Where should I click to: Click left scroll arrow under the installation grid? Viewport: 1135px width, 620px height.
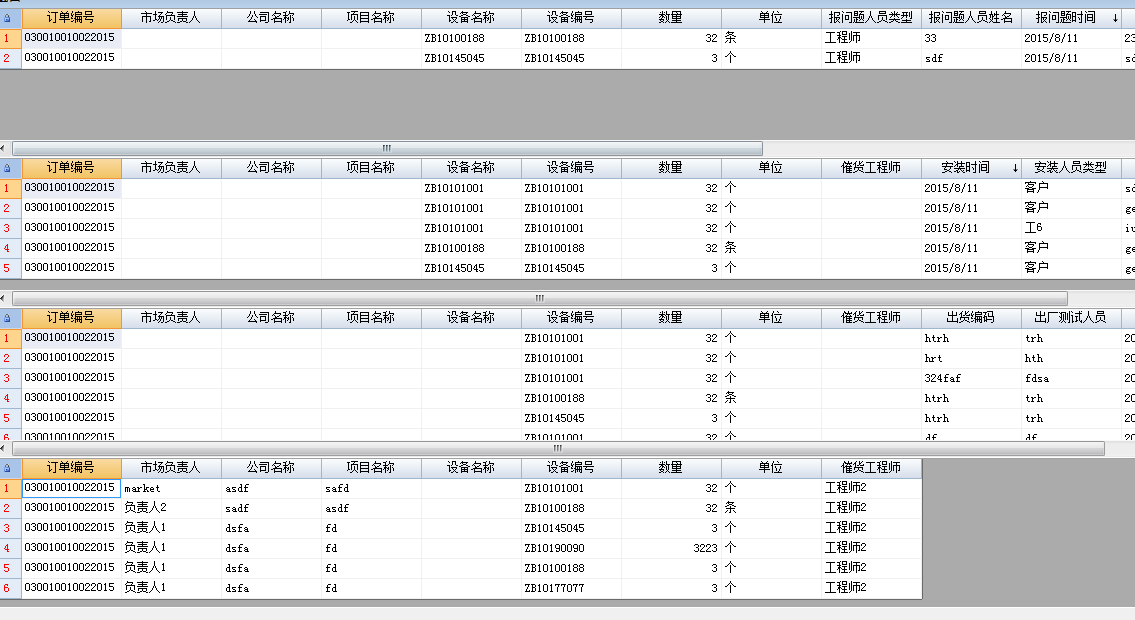(x=4, y=298)
